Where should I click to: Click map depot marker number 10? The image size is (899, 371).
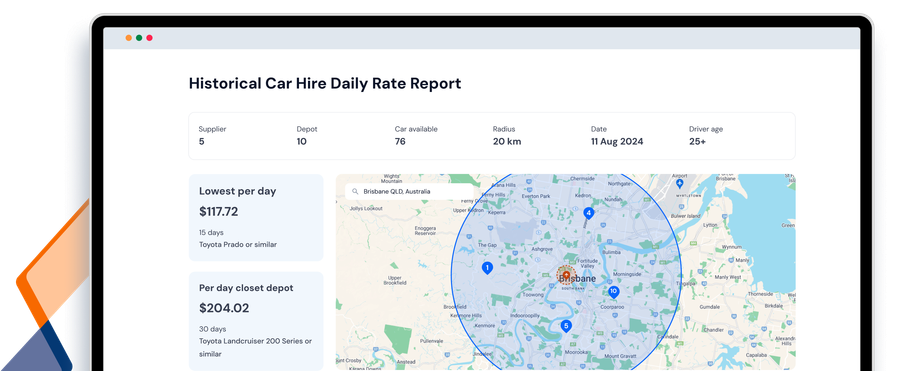(613, 292)
